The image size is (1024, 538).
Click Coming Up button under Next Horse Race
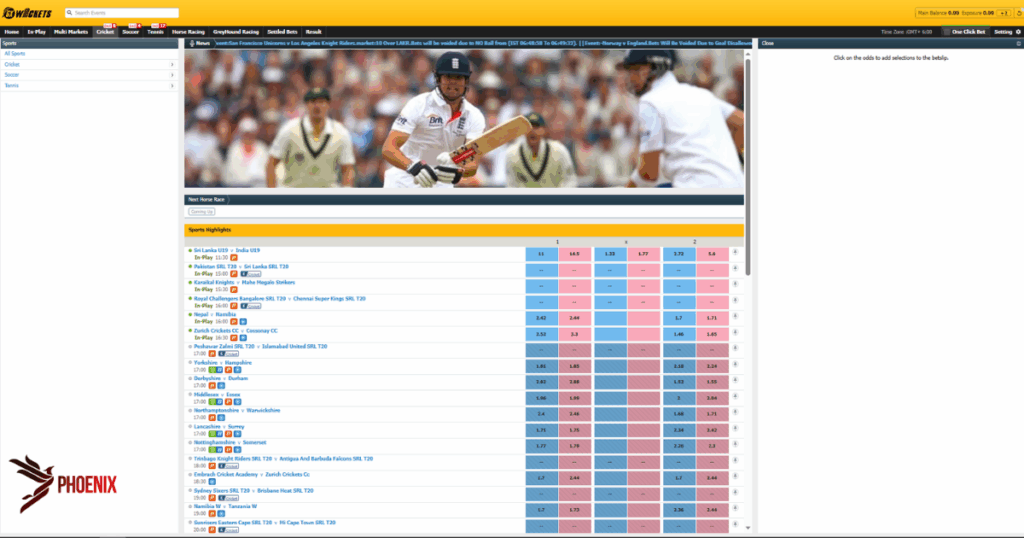[201, 212]
